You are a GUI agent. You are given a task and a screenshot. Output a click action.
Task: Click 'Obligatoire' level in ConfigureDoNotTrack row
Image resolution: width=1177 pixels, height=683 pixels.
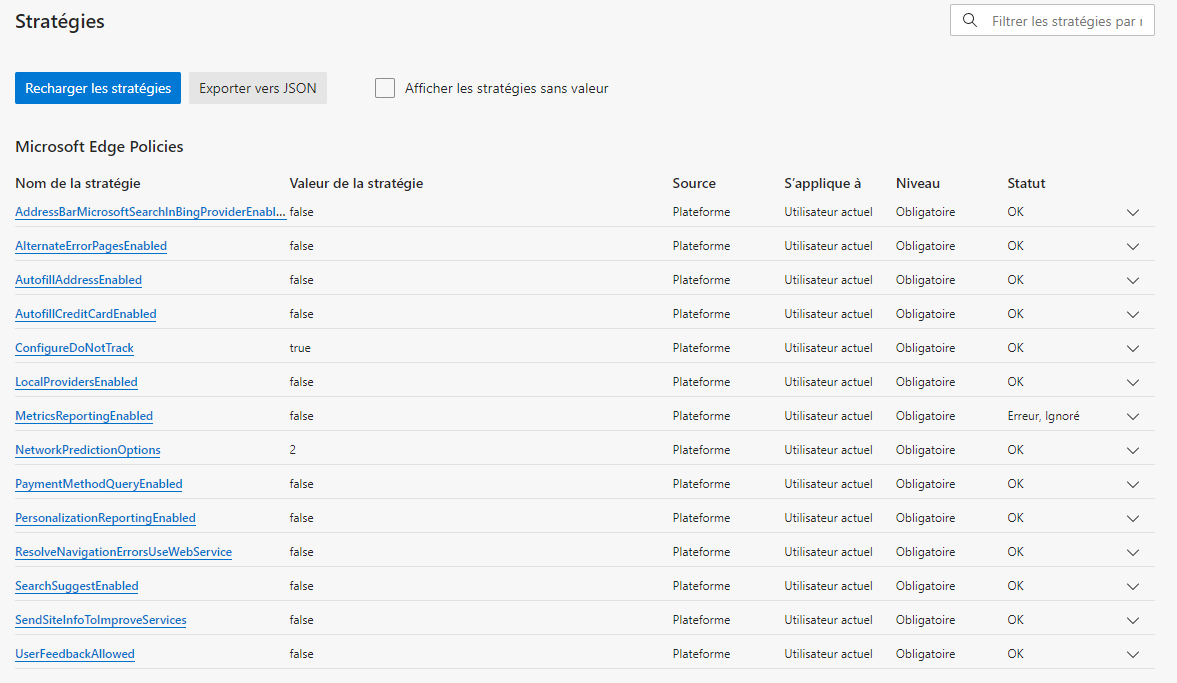[926, 348]
